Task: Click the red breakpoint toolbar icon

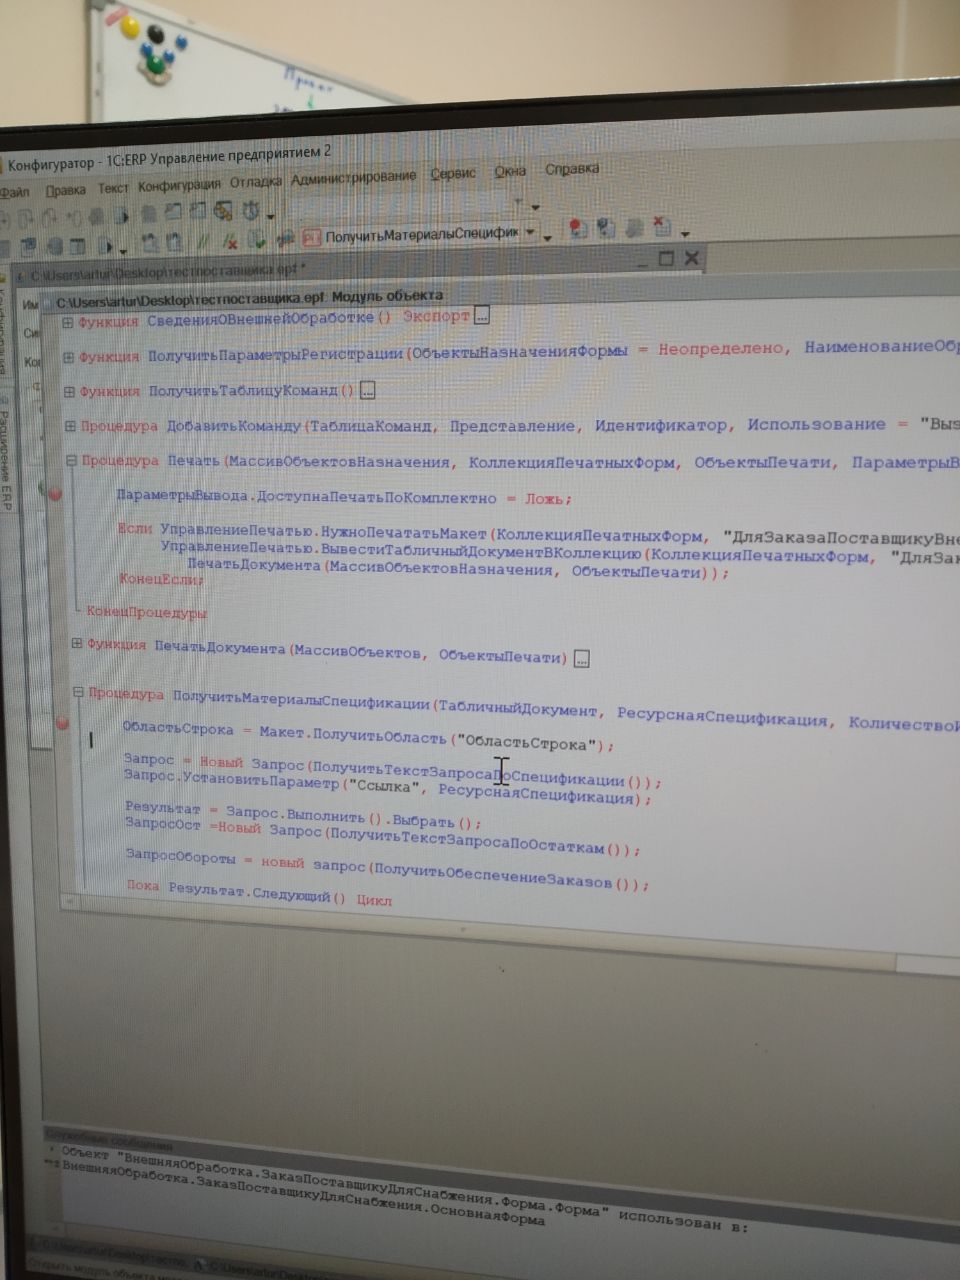Action: [577, 229]
